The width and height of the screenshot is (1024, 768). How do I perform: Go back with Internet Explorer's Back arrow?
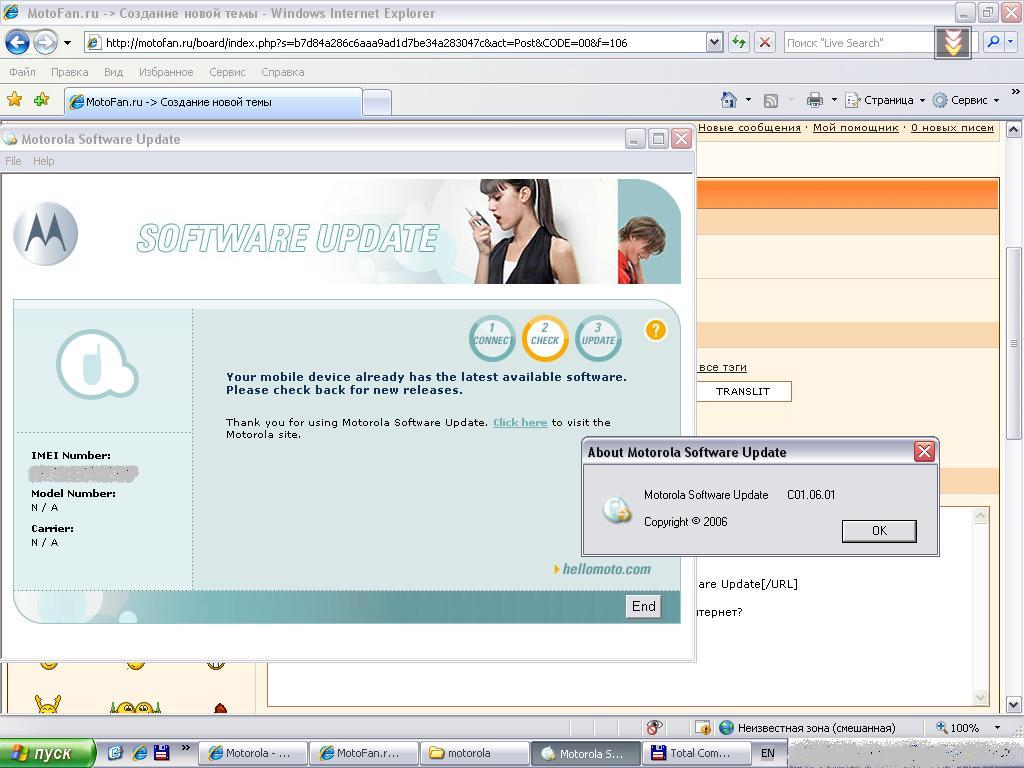tap(17, 43)
